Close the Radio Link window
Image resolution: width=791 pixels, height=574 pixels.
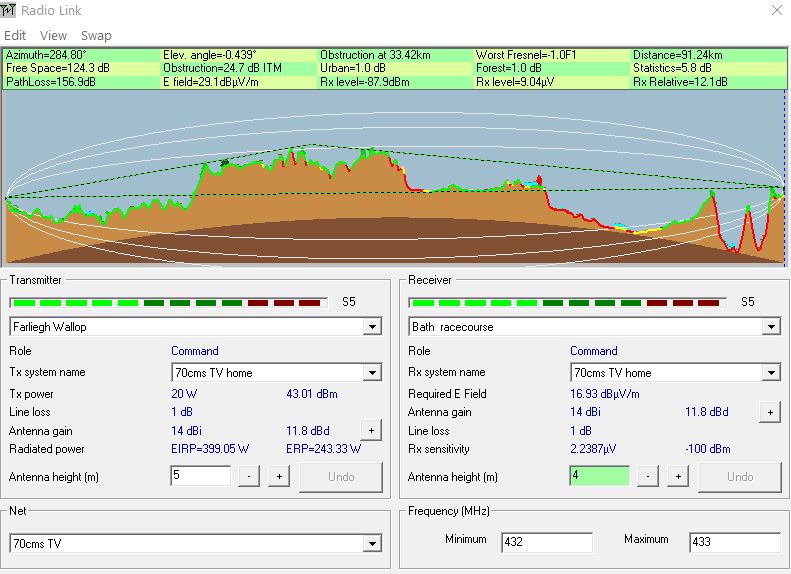(777, 10)
